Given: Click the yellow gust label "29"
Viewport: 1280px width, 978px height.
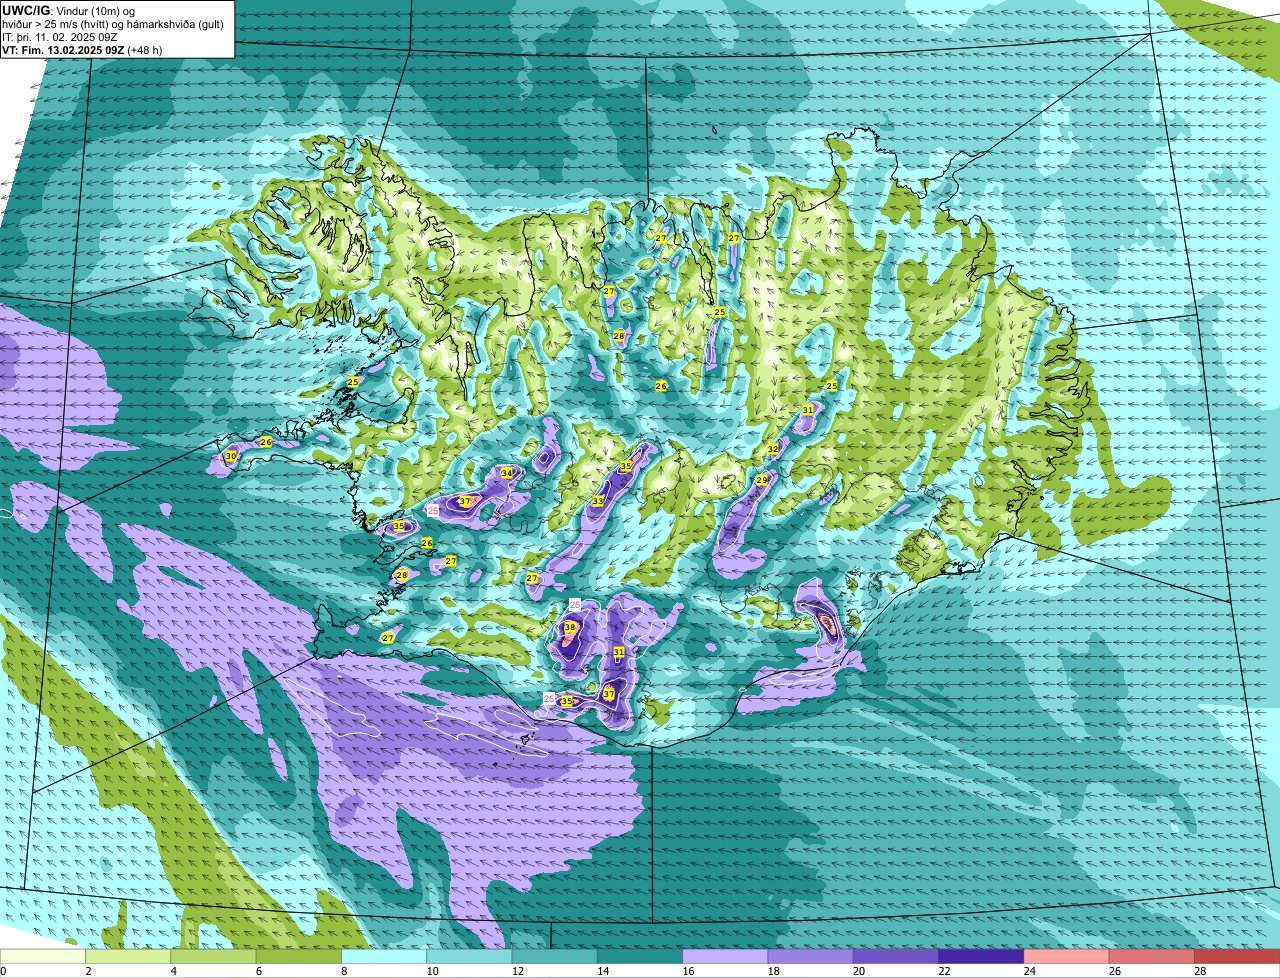Looking at the screenshot, I should 762,480.
